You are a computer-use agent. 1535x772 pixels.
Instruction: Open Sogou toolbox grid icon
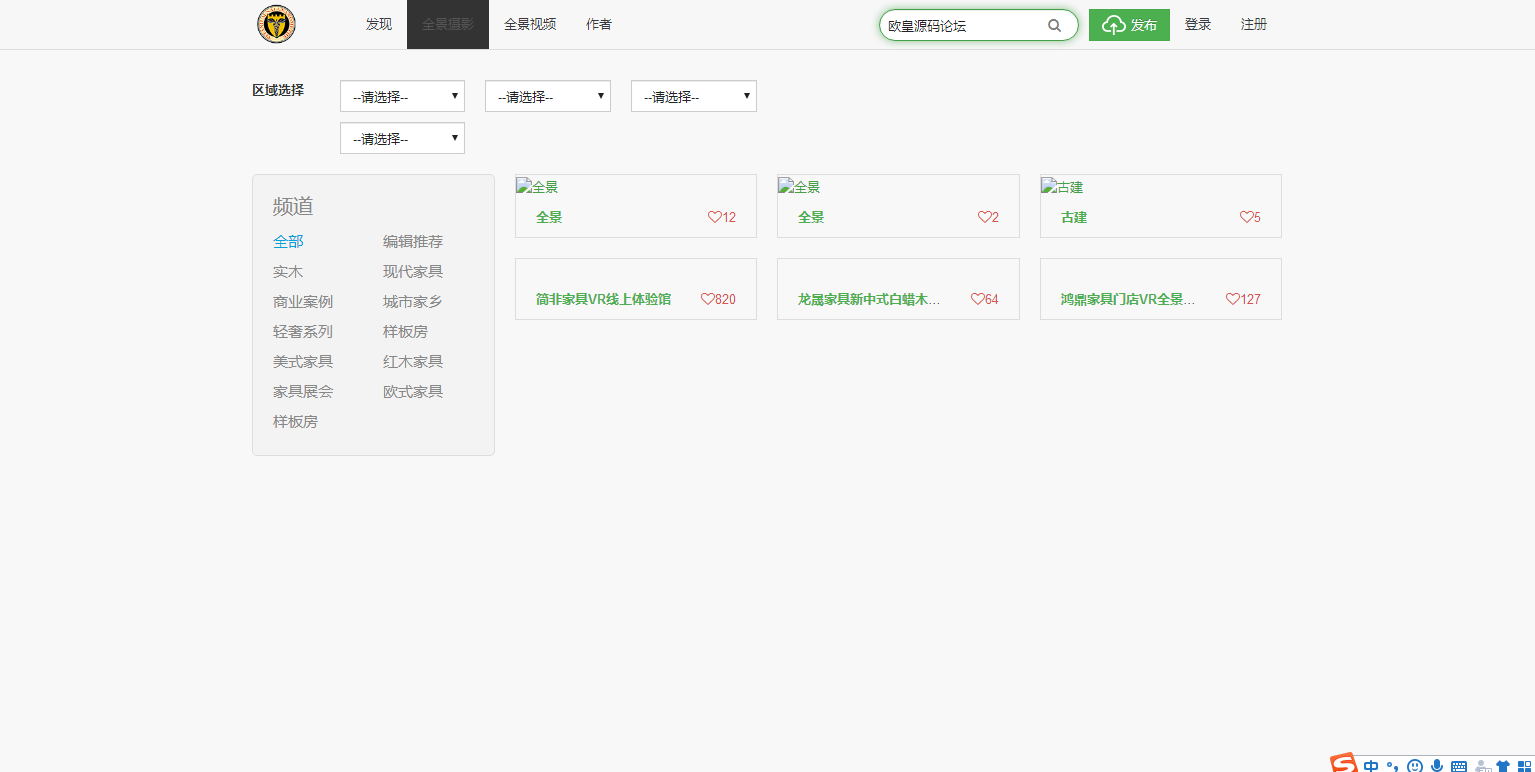[1526, 765]
